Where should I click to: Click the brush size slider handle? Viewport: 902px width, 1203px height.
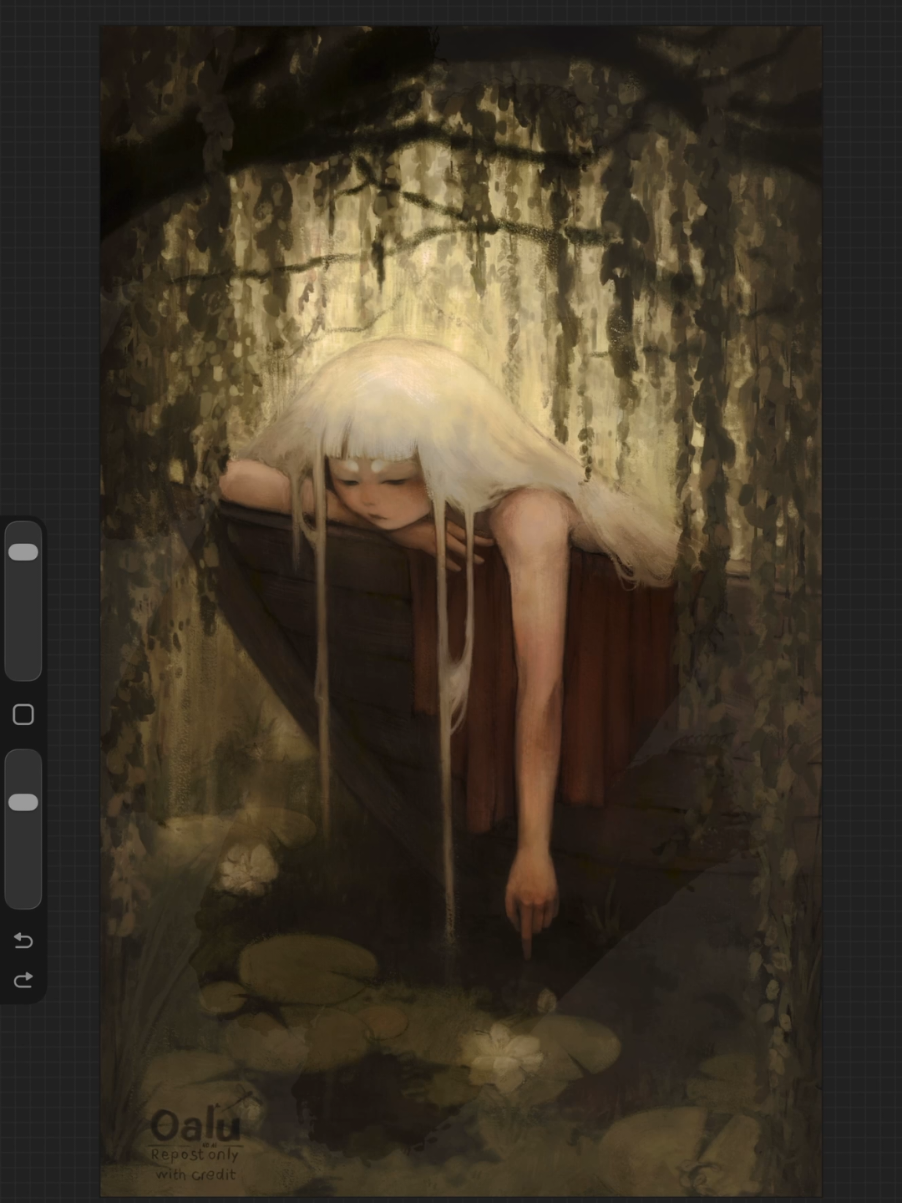(x=23, y=552)
